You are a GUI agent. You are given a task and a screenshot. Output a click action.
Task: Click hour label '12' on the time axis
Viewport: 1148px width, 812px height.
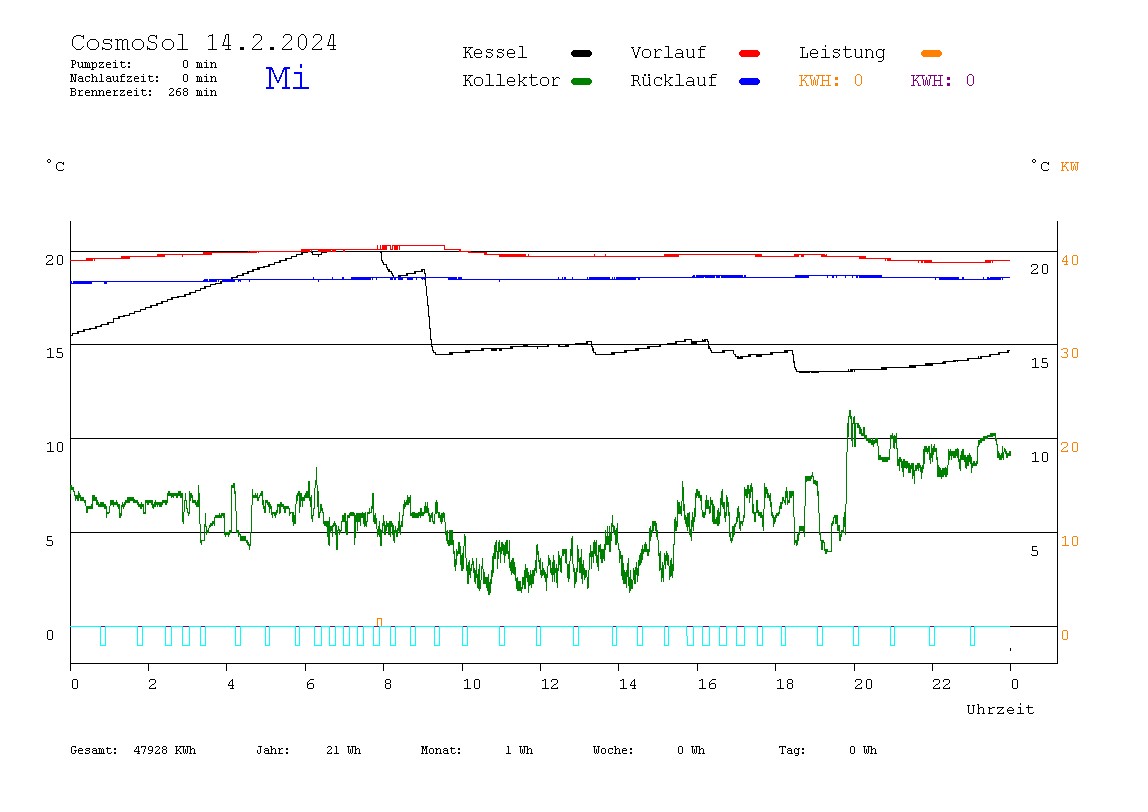point(550,684)
